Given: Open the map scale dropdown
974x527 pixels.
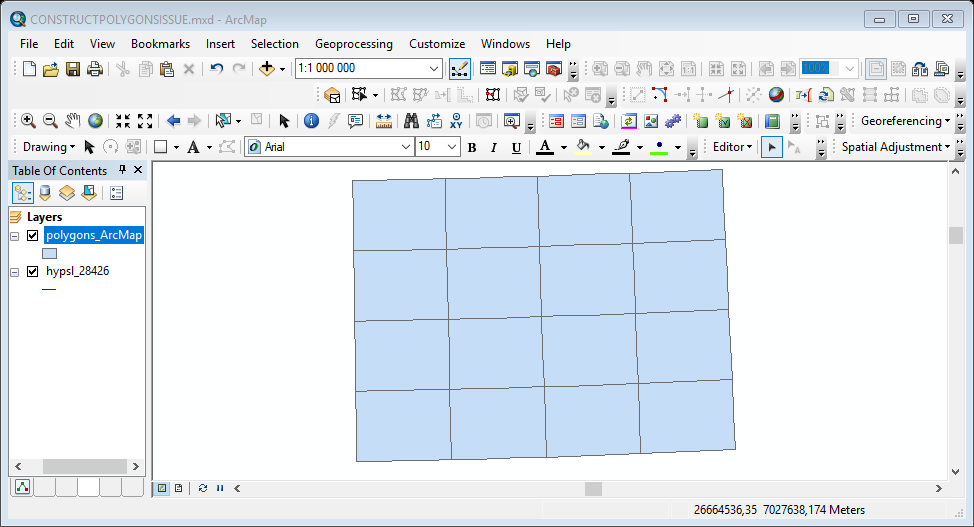Looking at the screenshot, I should [434, 68].
